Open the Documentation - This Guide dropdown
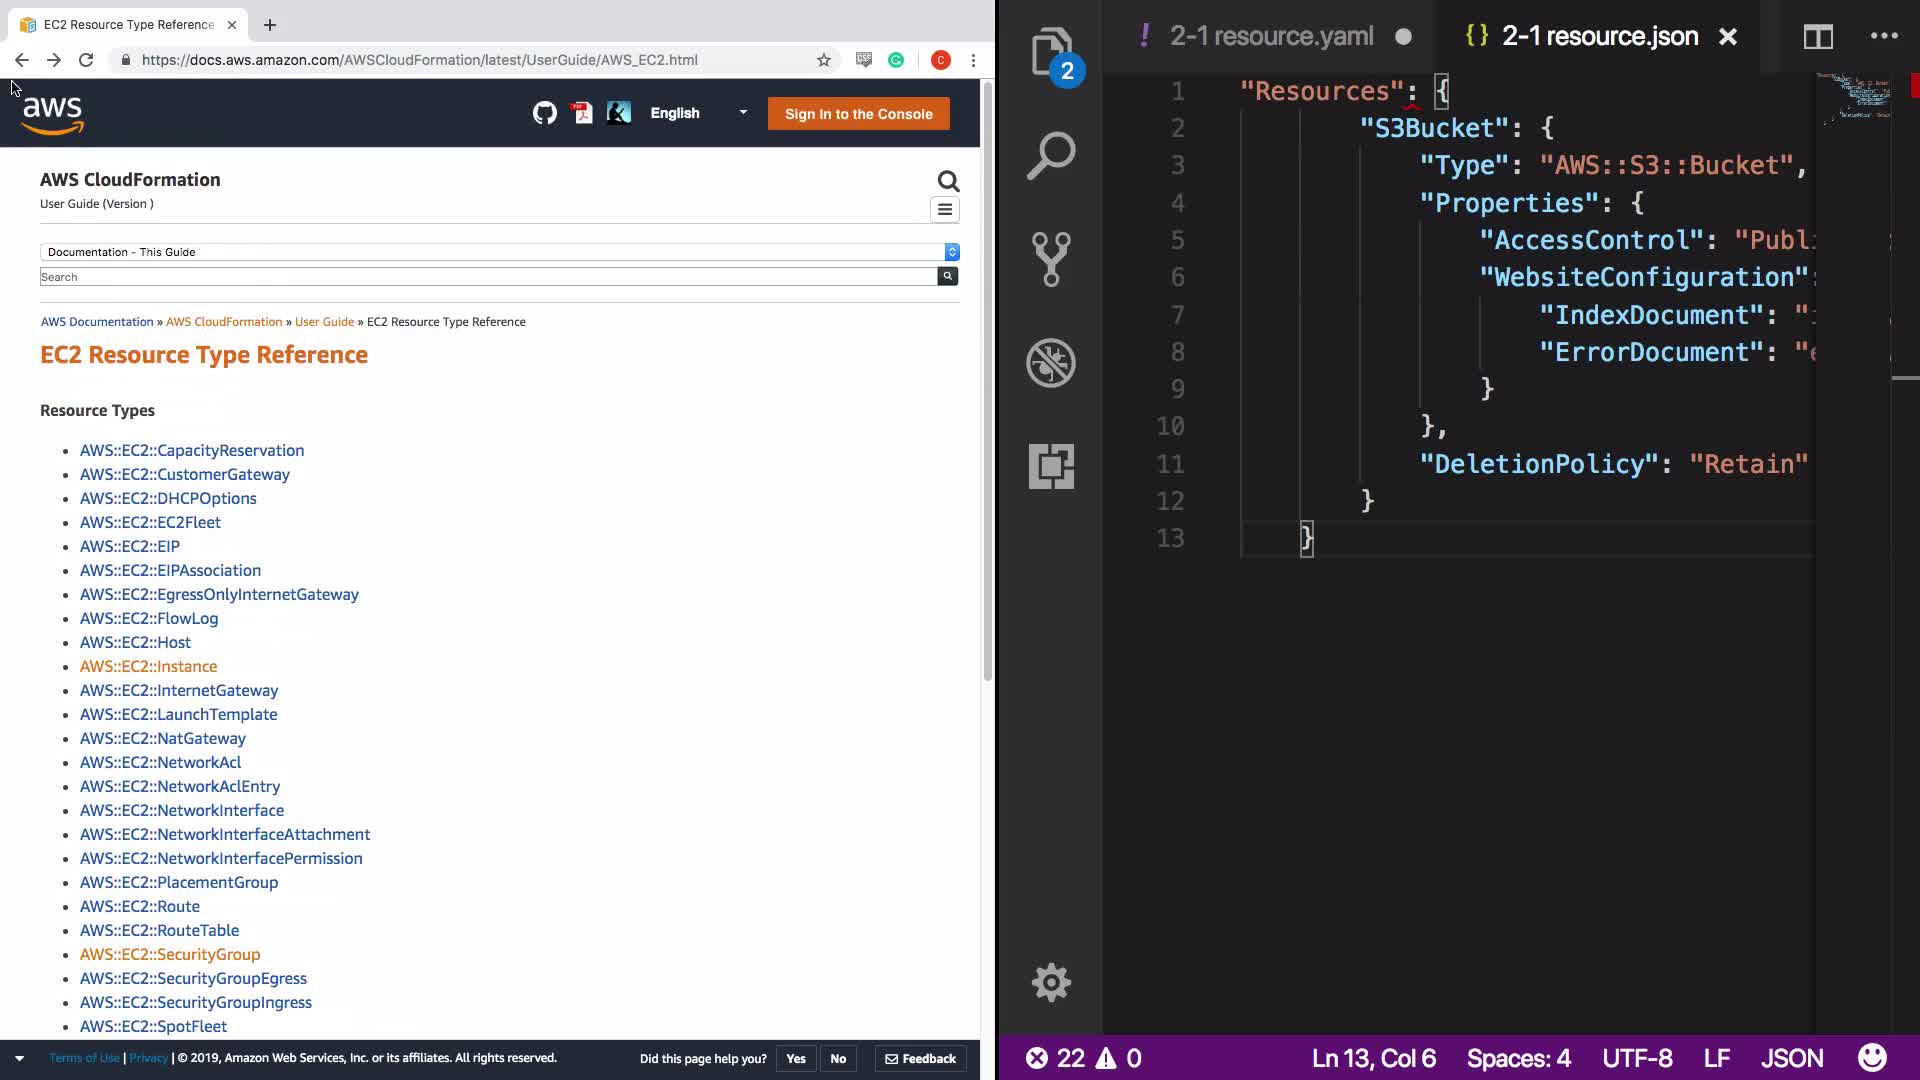This screenshot has height=1080, width=1920. click(499, 252)
